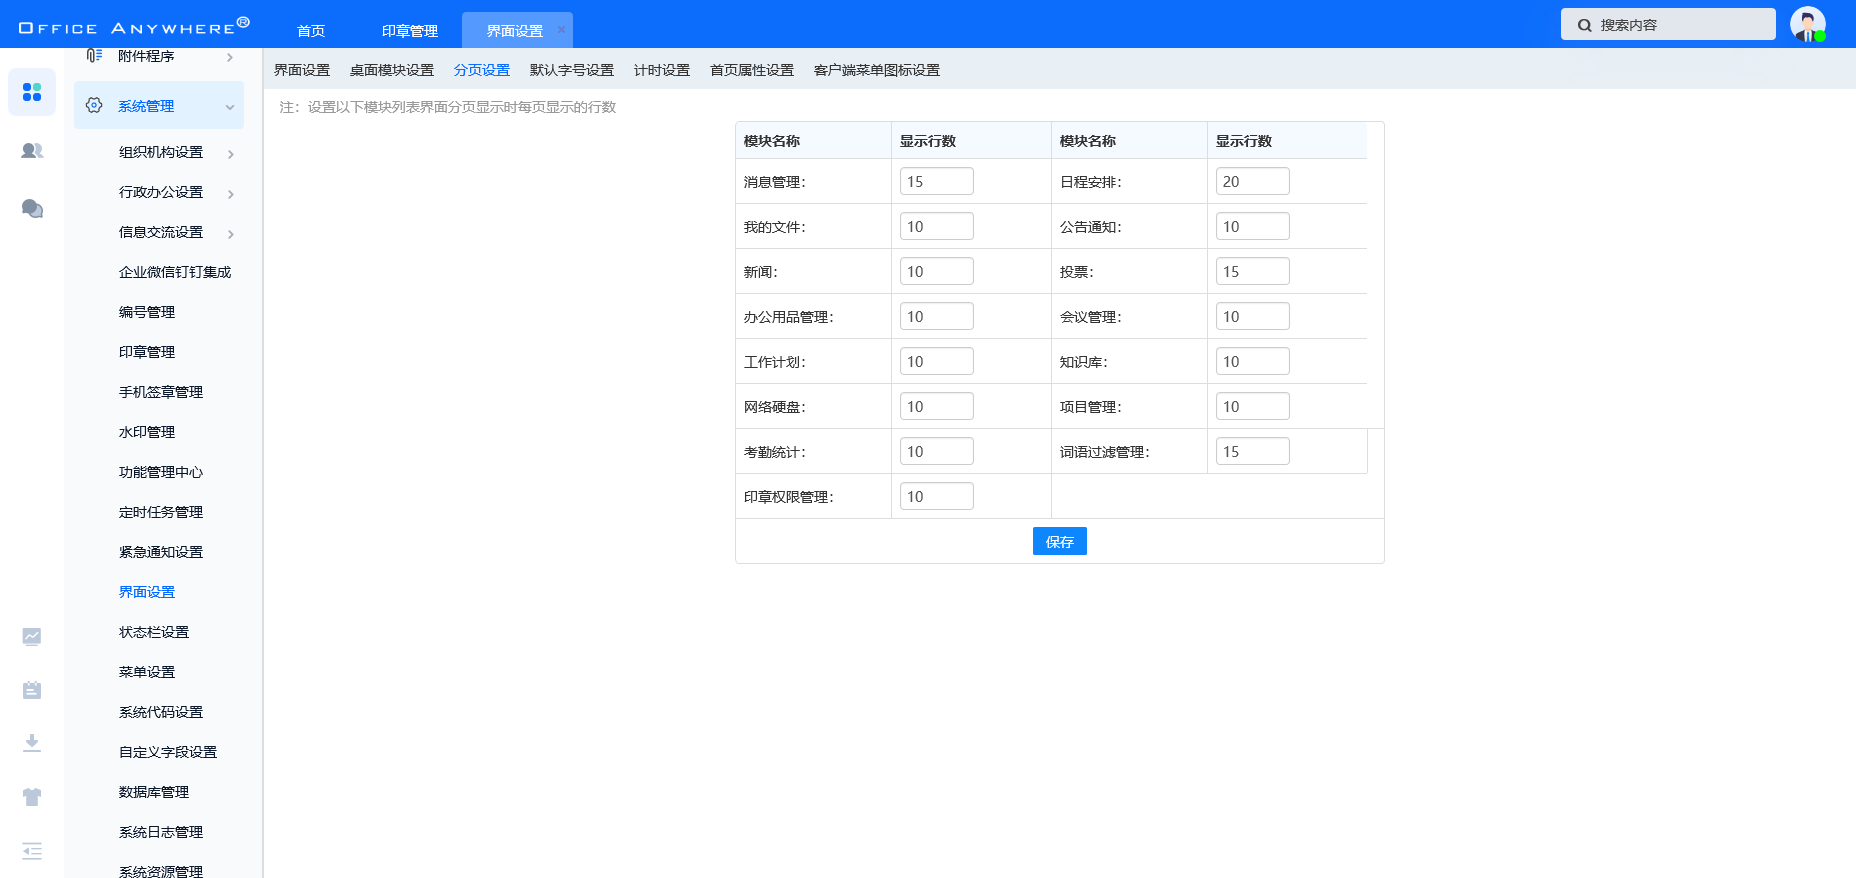The width and height of the screenshot is (1856, 878).
Task: Switch to the 桌面模块设置 tab
Action: pos(392,70)
